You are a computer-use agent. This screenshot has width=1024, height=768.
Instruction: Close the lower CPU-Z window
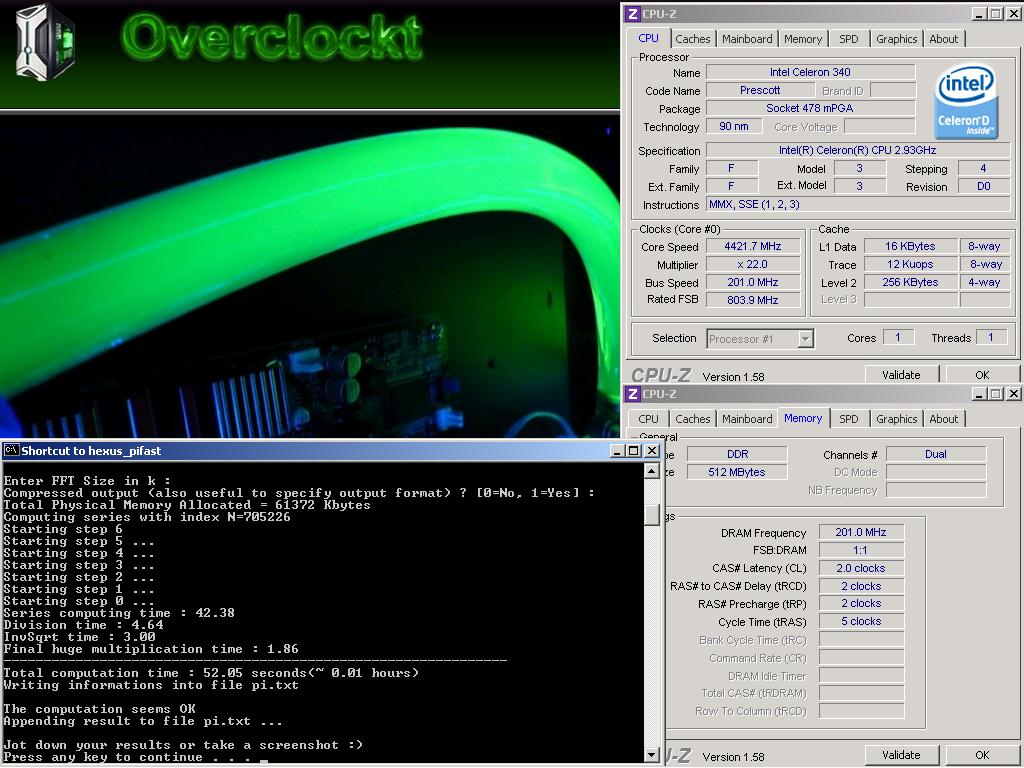tap(1014, 394)
